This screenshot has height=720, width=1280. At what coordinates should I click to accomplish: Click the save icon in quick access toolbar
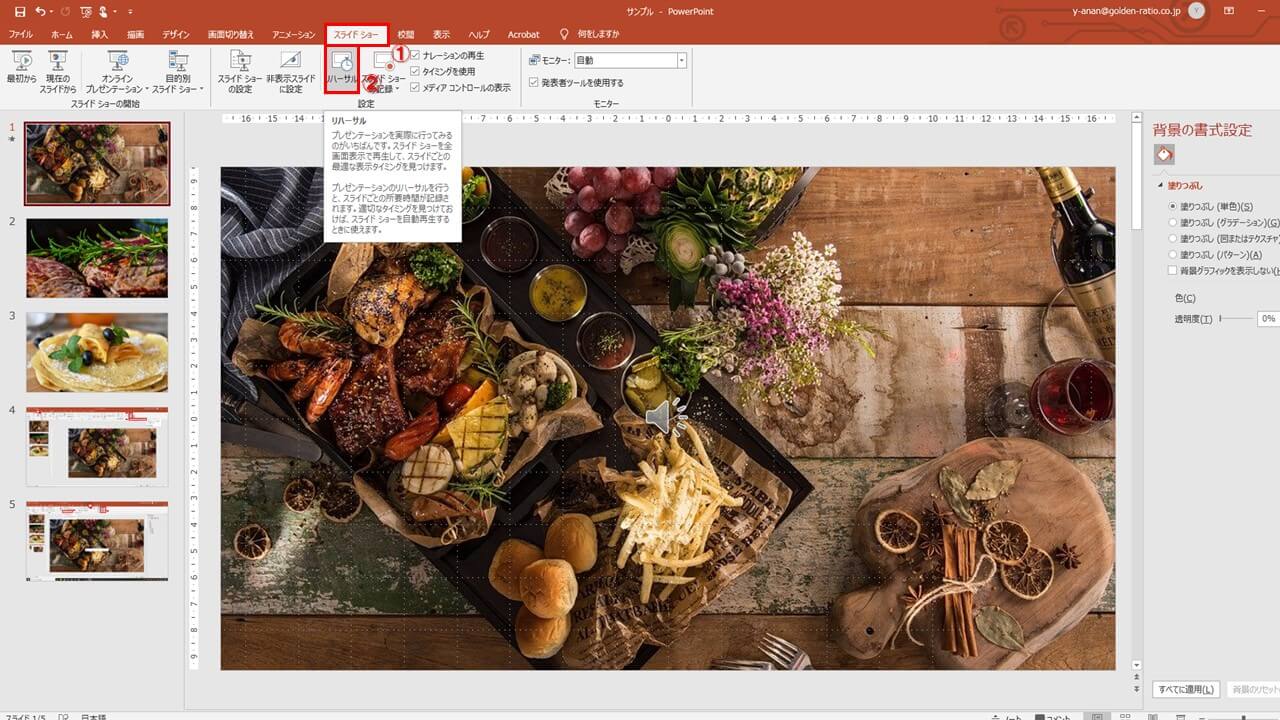pyautogui.click(x=20, y=11)
